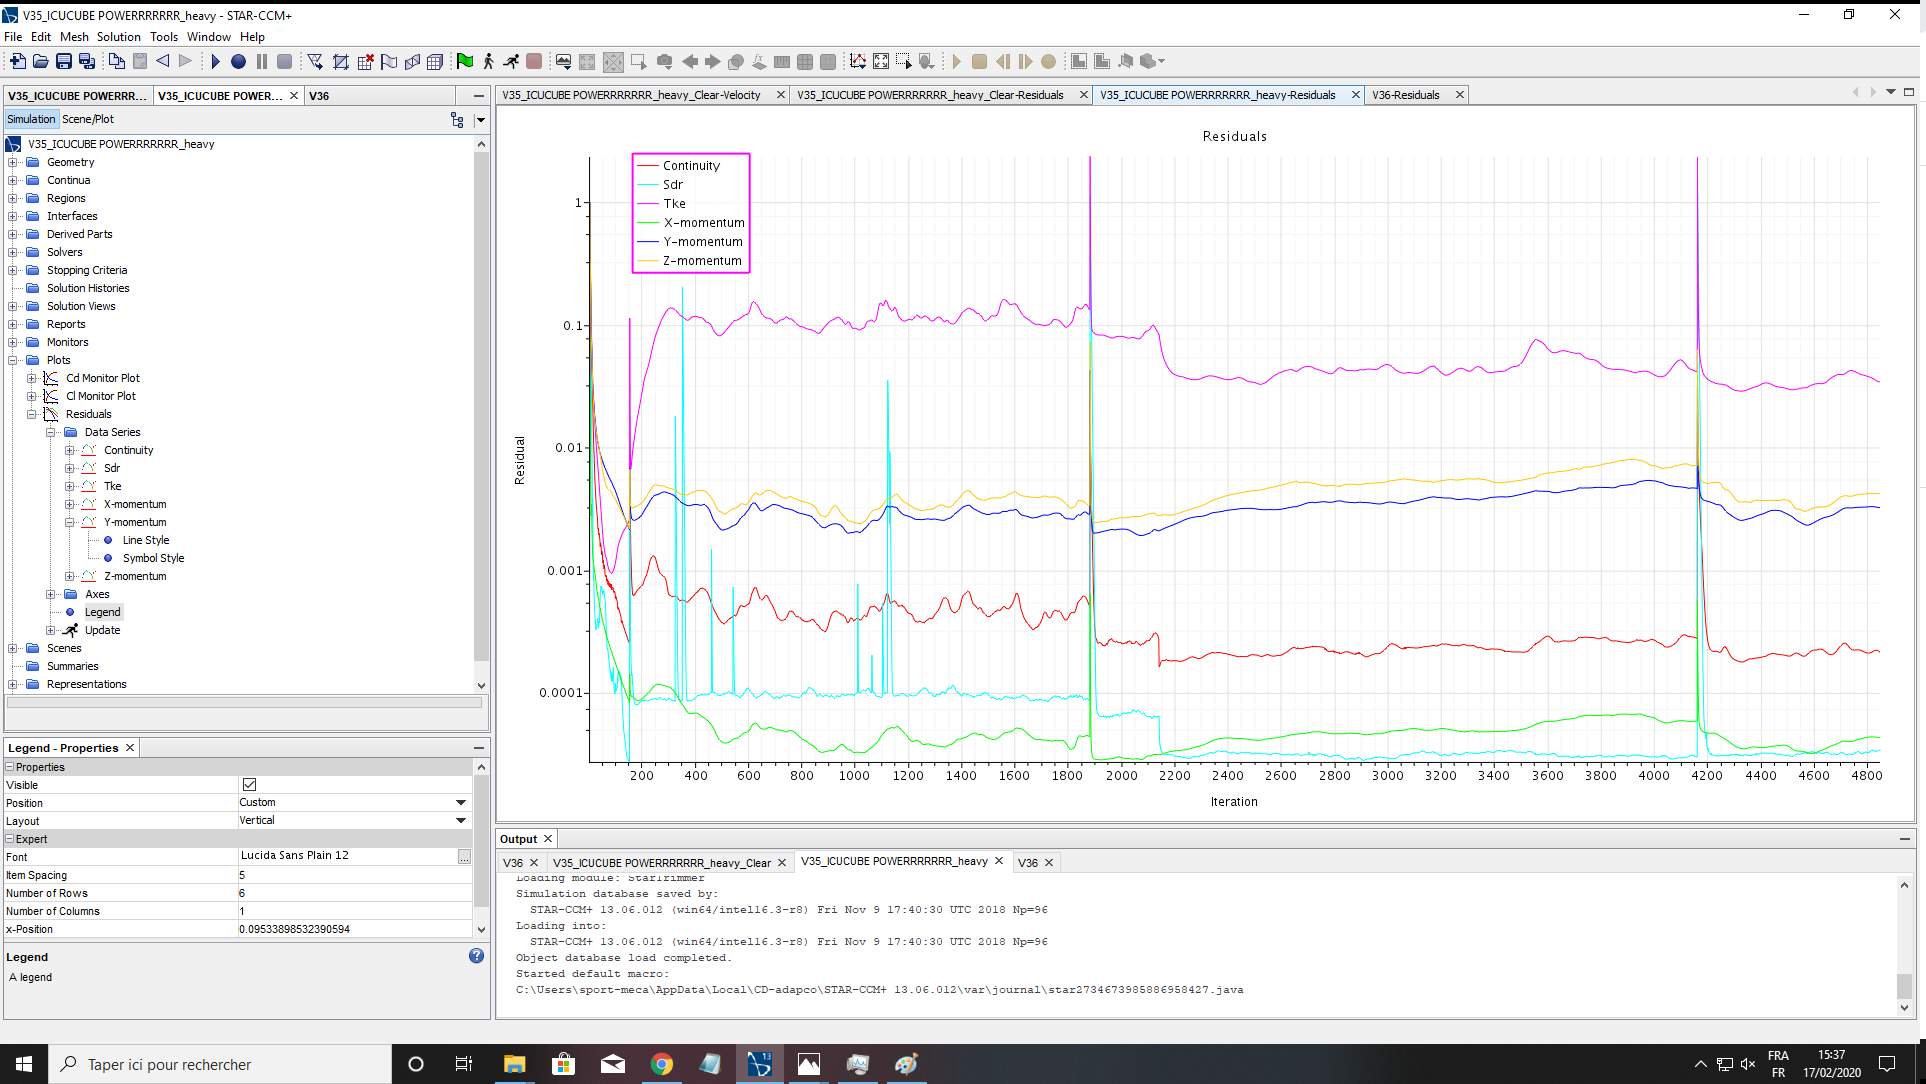
Task: Open the legend Layout dropdown
Action: [x=461, y=821]
